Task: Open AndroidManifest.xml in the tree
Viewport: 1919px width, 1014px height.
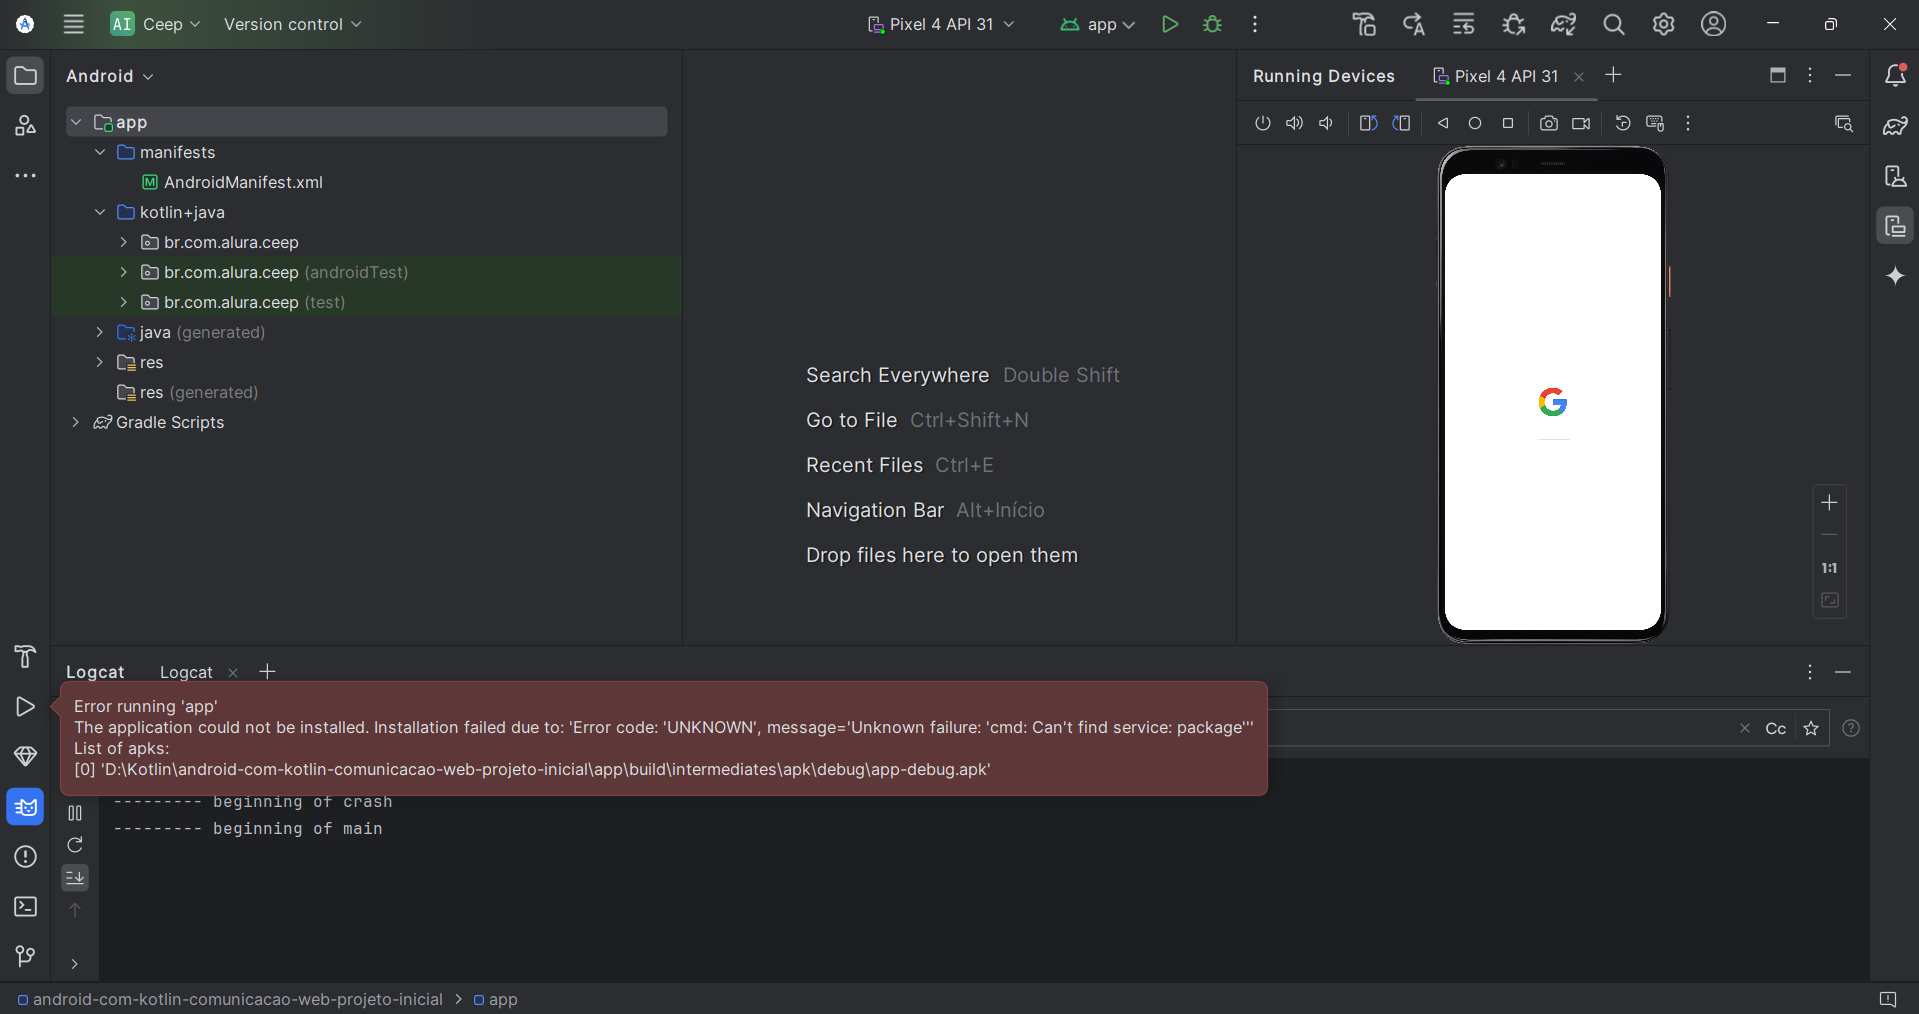Action: point(243,182)
